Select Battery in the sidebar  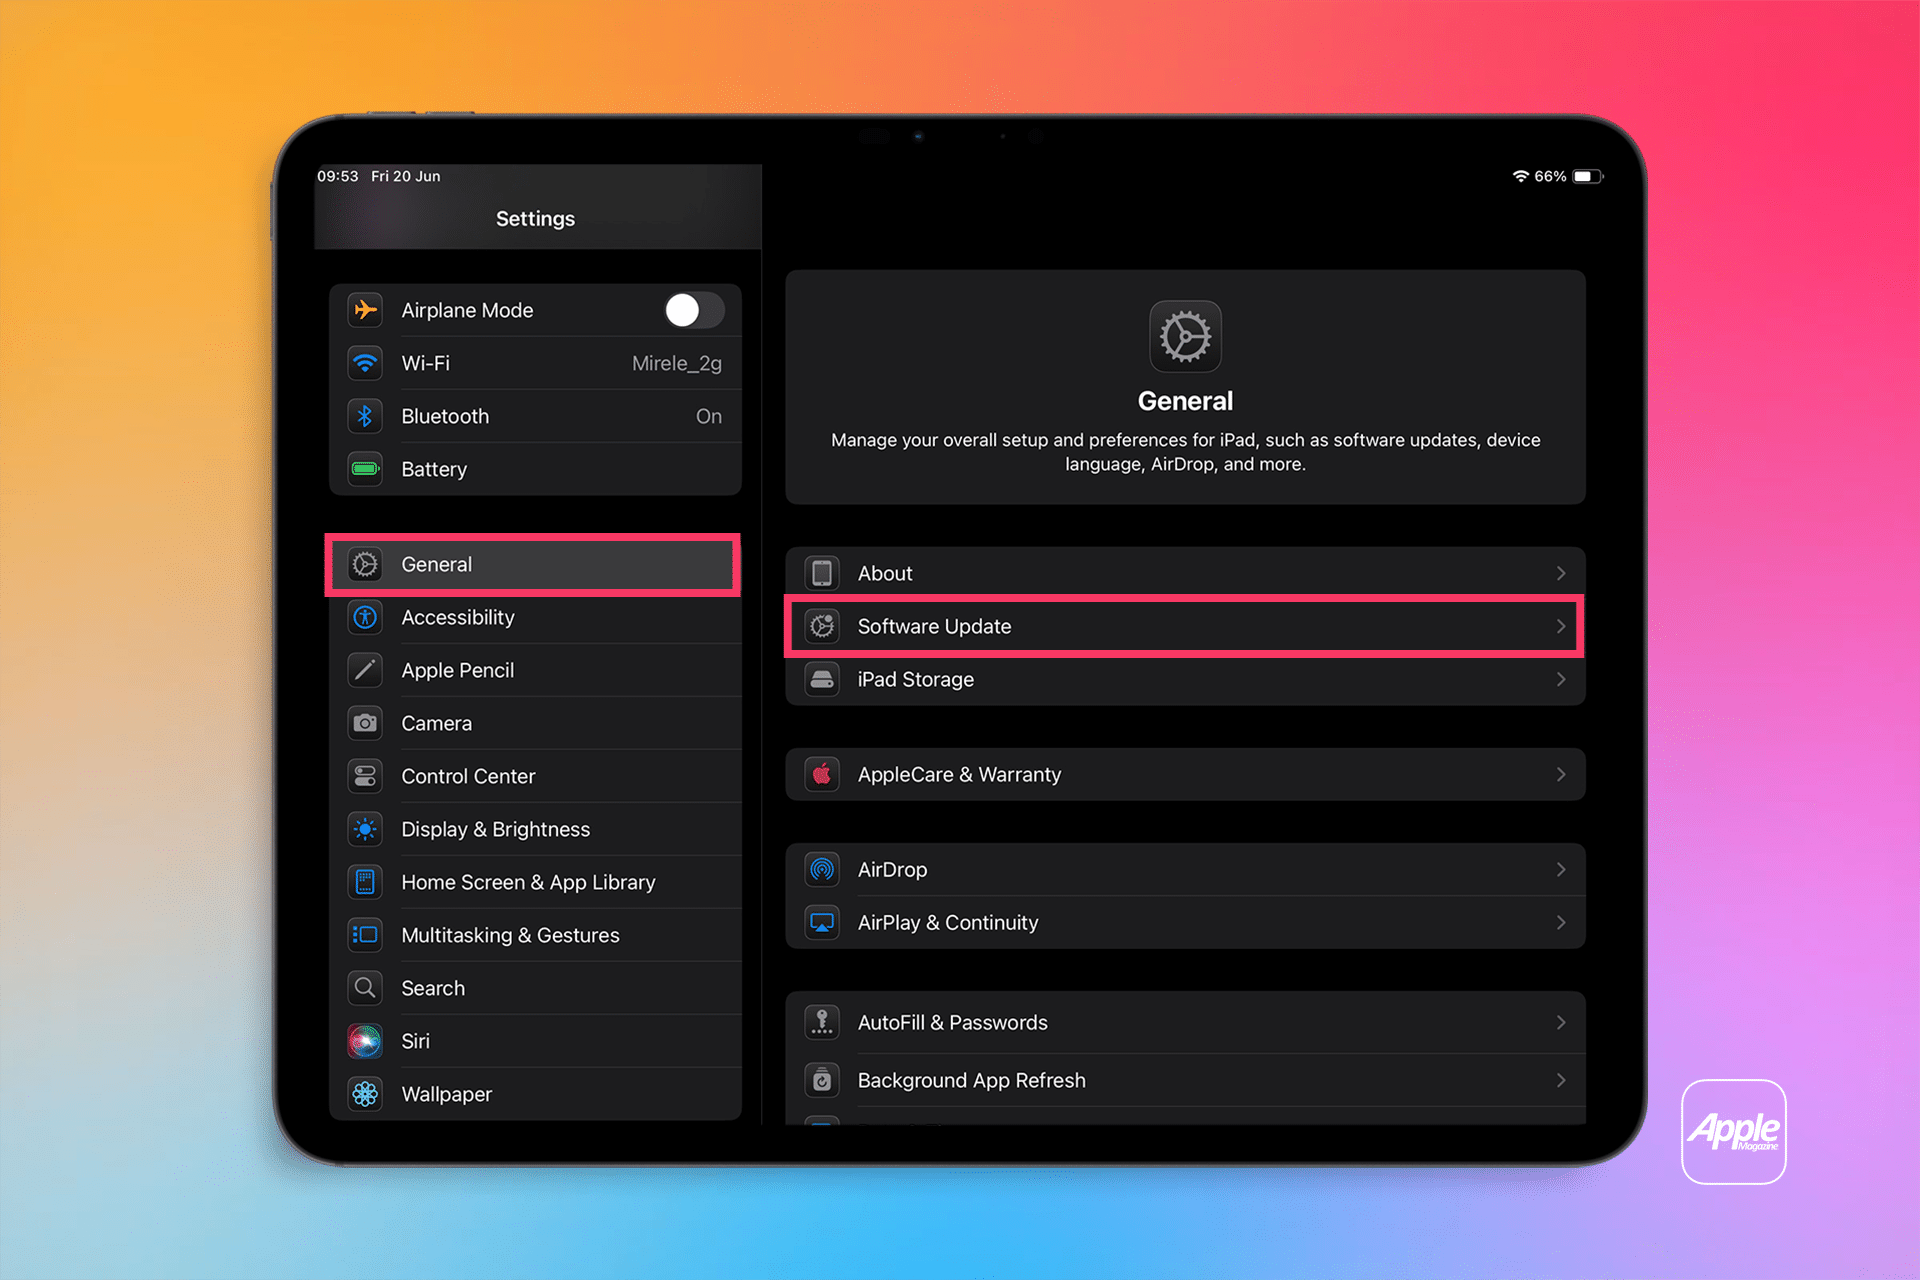pyautogui.click(x=535, y=469)
